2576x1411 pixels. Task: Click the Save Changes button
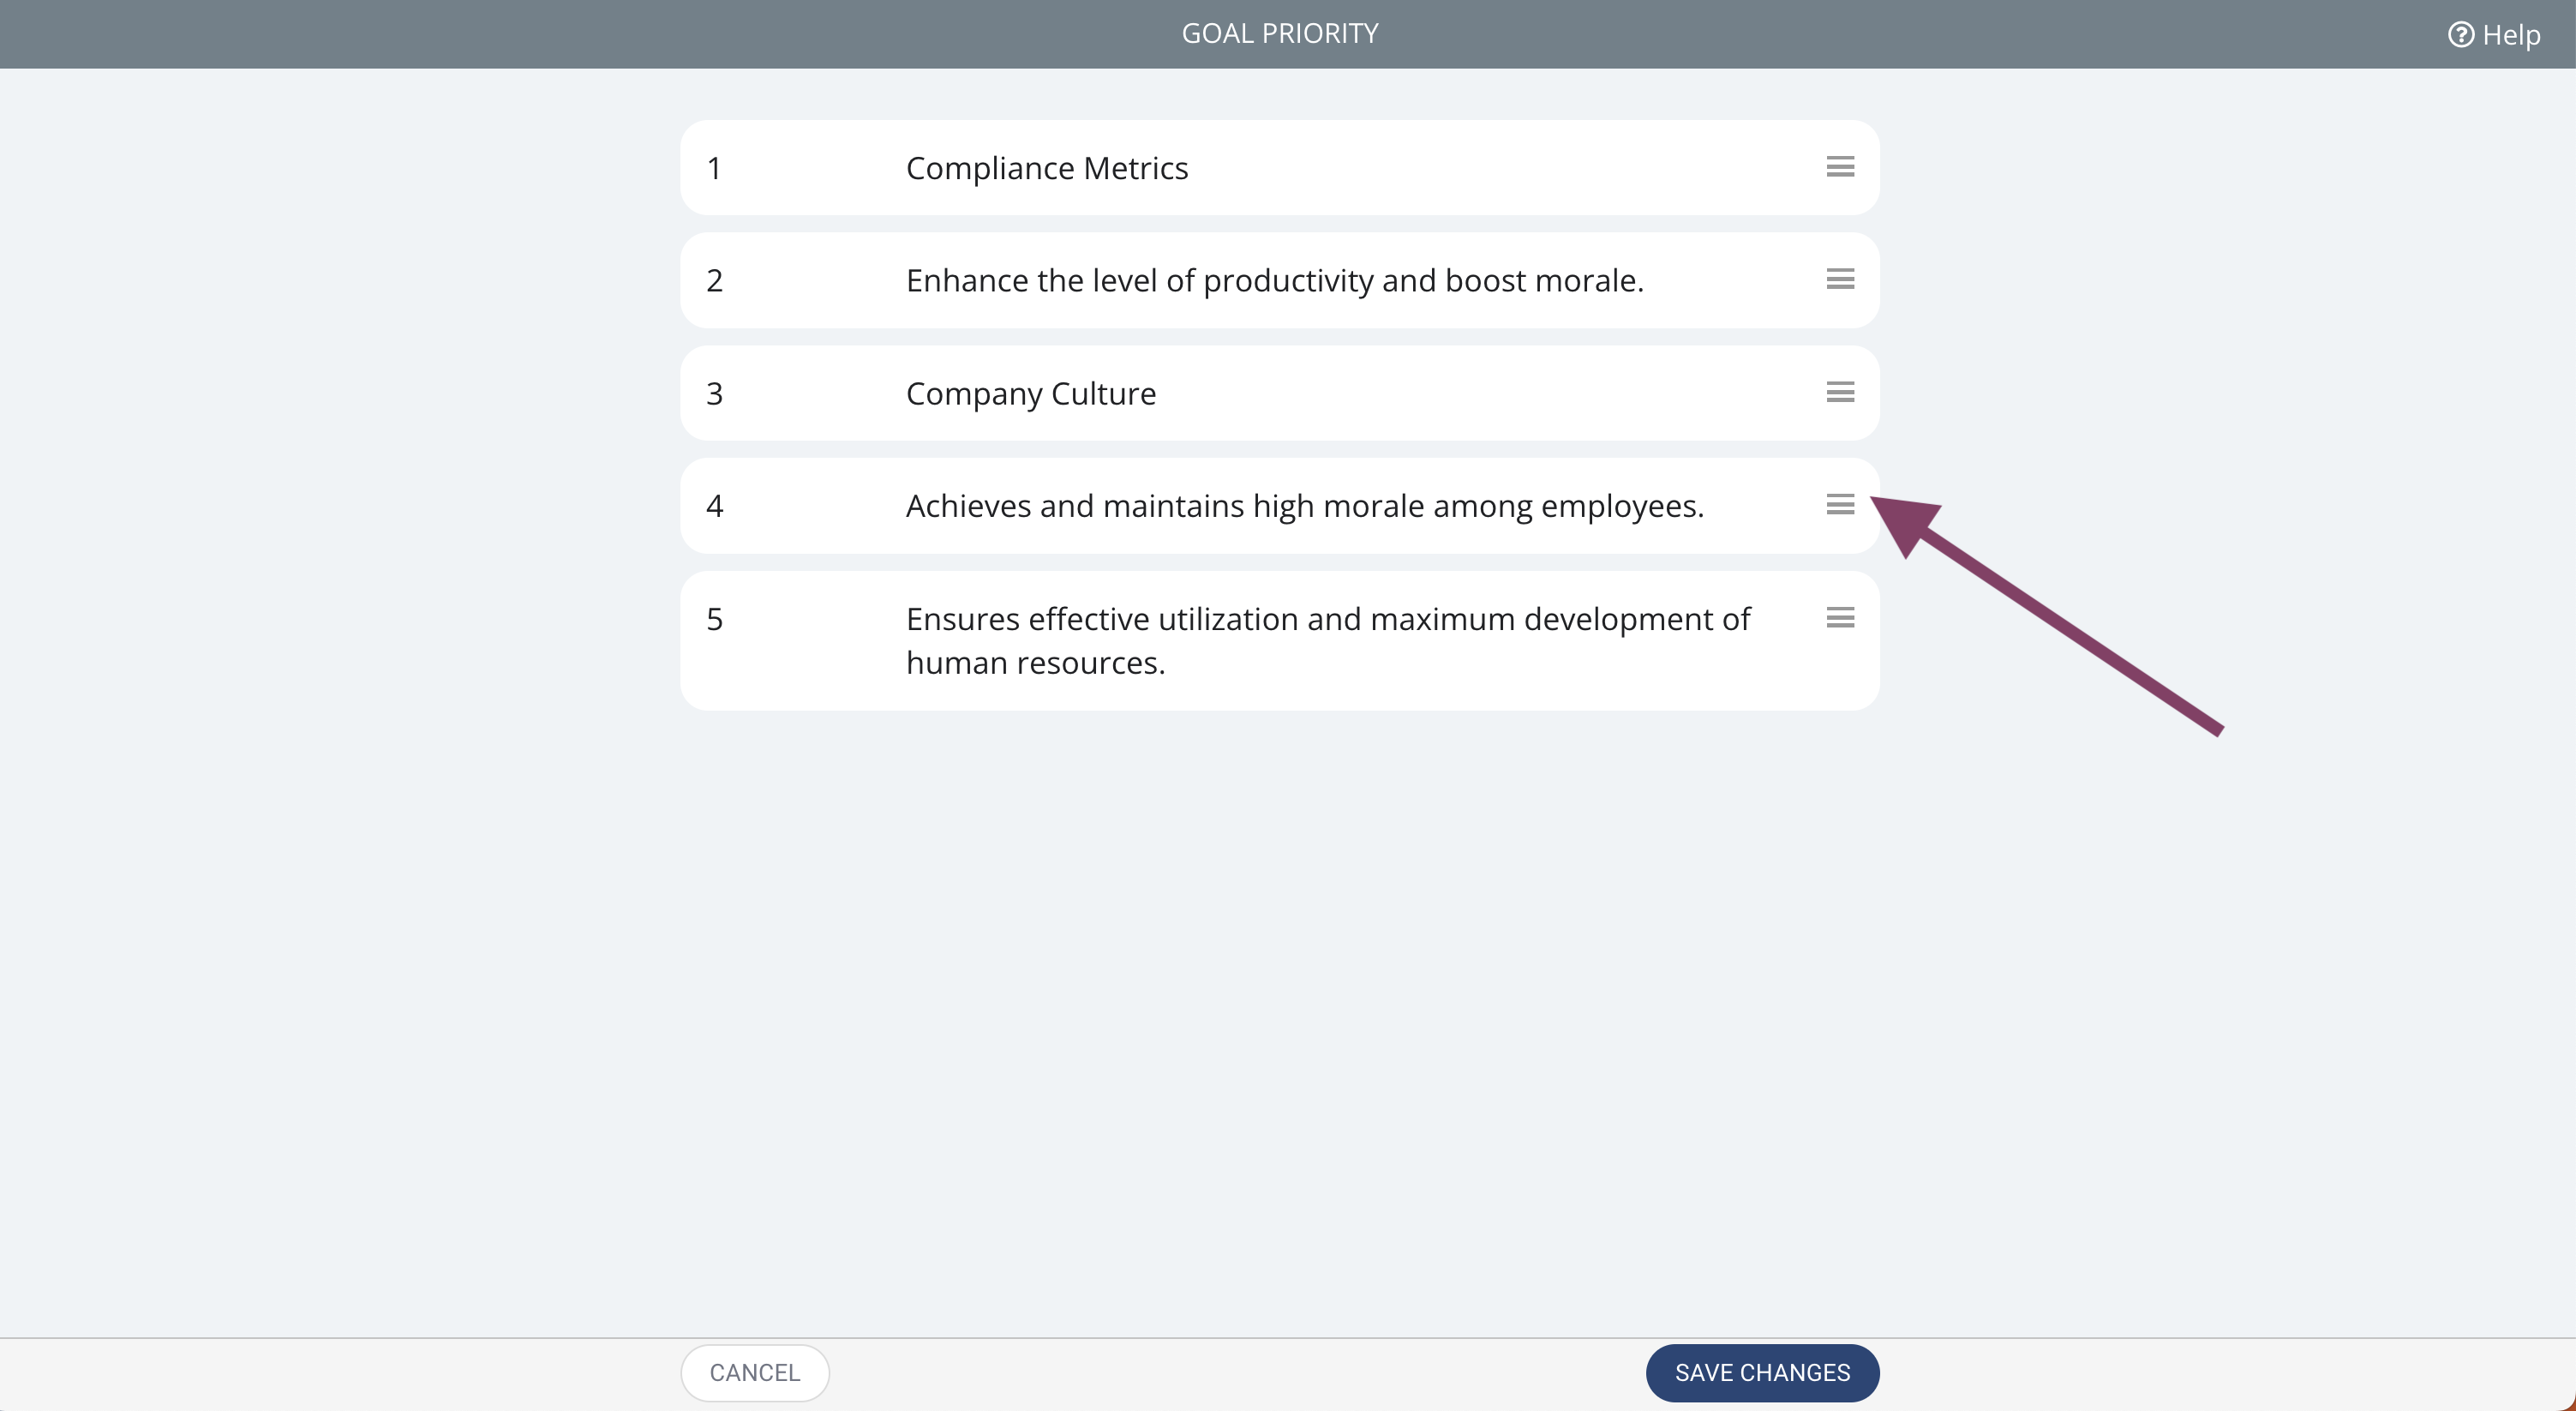coord(1762,1373)
